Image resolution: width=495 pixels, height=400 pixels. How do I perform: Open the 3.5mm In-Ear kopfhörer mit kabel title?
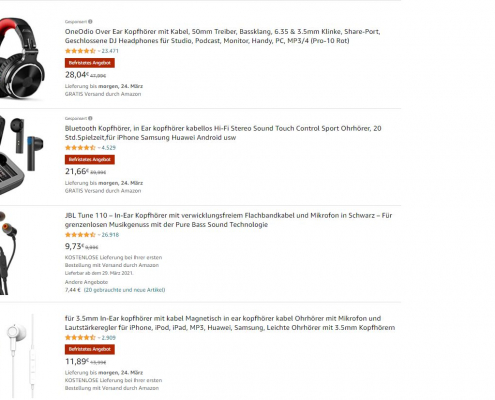(230, 323)
